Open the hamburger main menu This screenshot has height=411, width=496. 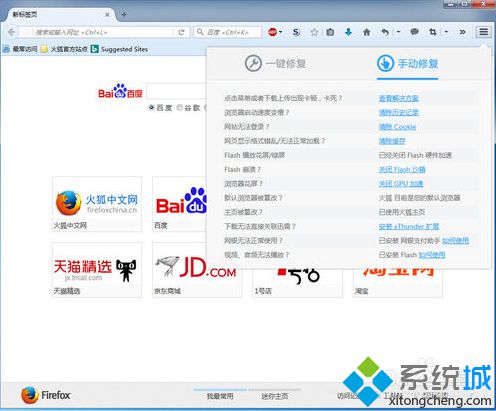click(484, 32)
